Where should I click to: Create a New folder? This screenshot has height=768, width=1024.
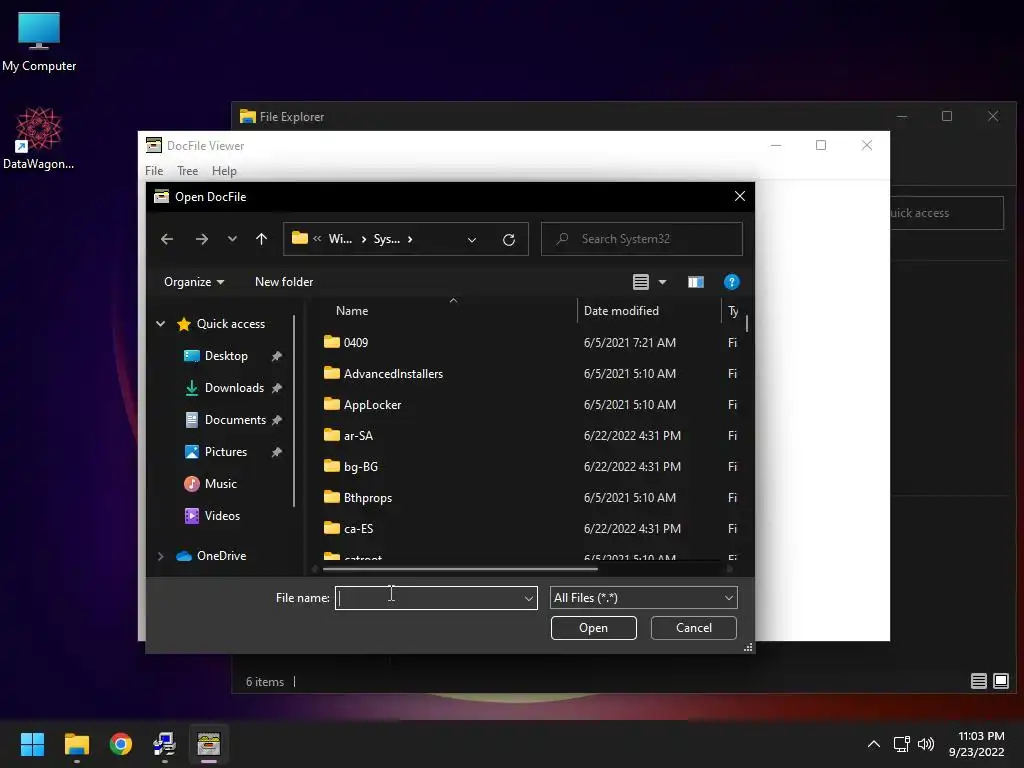284,281
